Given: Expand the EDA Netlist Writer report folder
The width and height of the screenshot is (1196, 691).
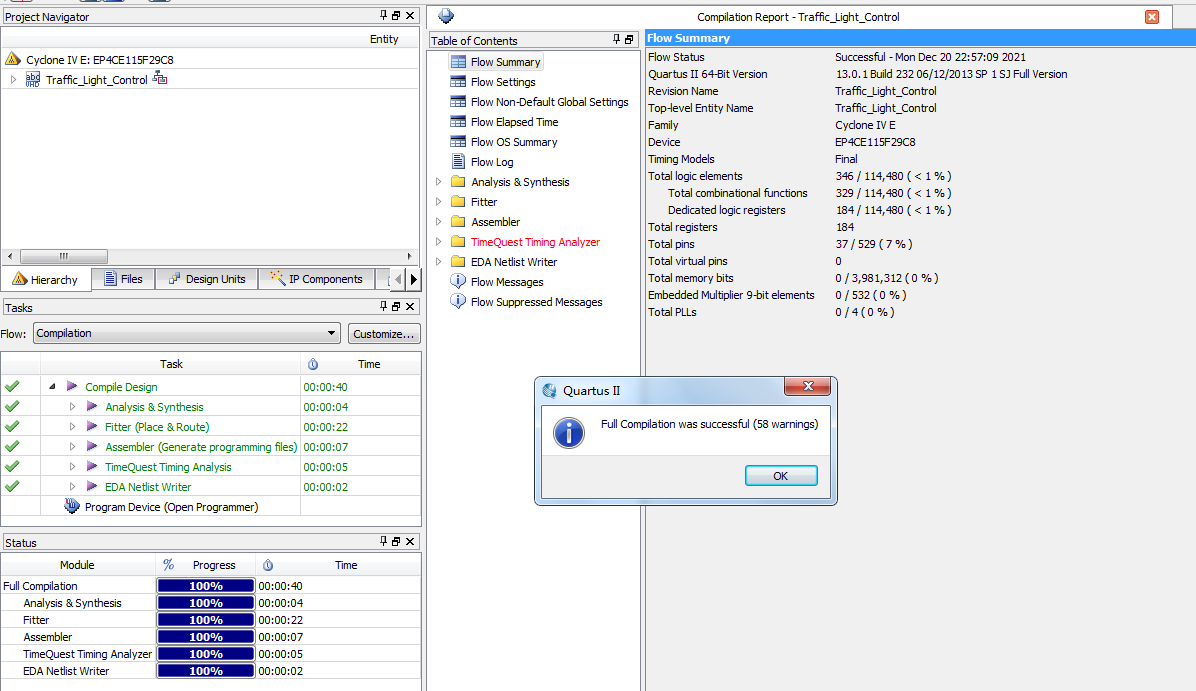Looking at the screenshot, I should (438, 261).
